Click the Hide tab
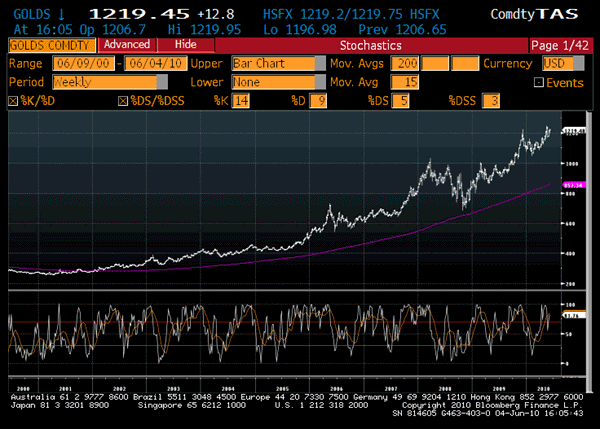This screenshot has height=429, width=600. 184,46
